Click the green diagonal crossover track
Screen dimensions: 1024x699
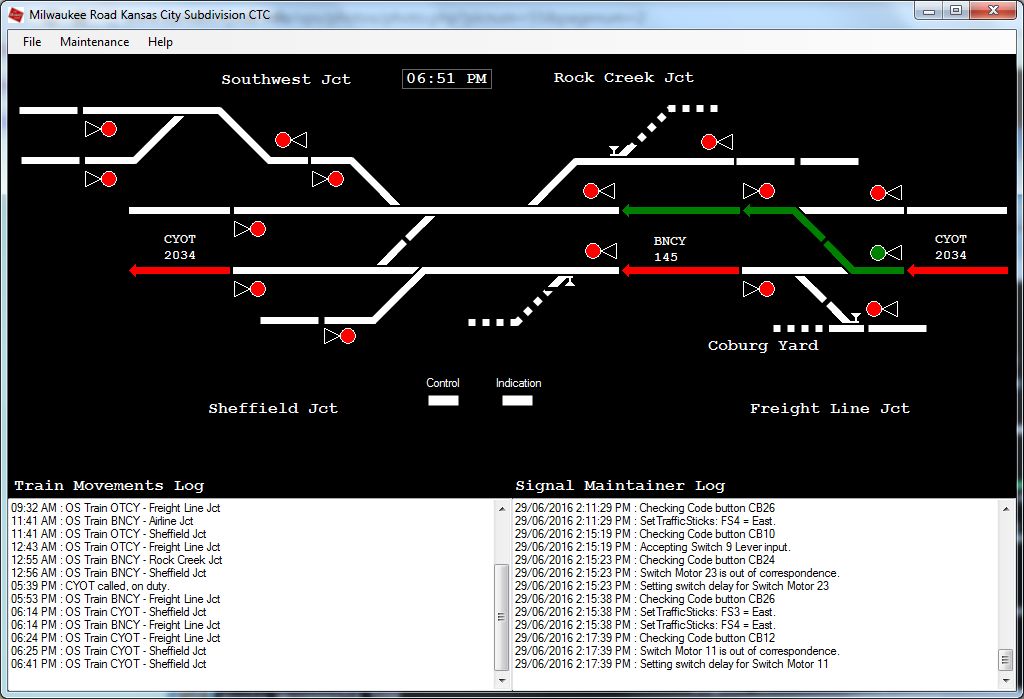(823, 240)
